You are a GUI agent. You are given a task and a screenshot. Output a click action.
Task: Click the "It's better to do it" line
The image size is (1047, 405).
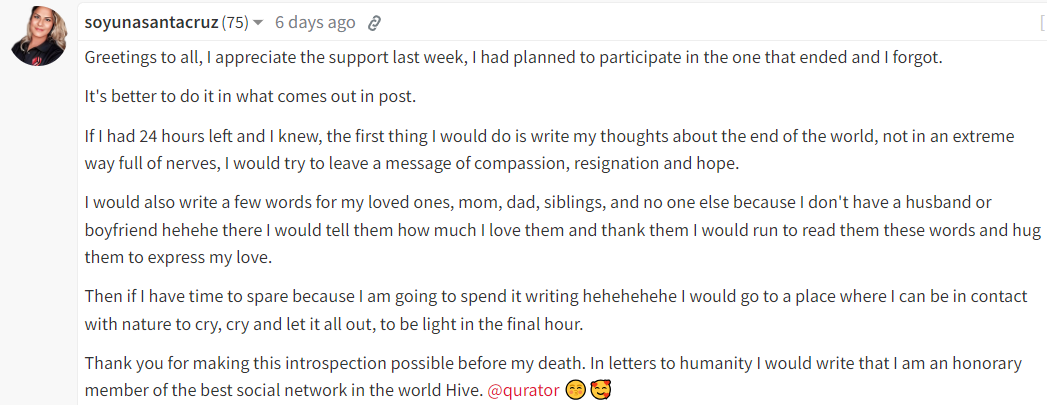pyautogui.click(x=250, y=97)
